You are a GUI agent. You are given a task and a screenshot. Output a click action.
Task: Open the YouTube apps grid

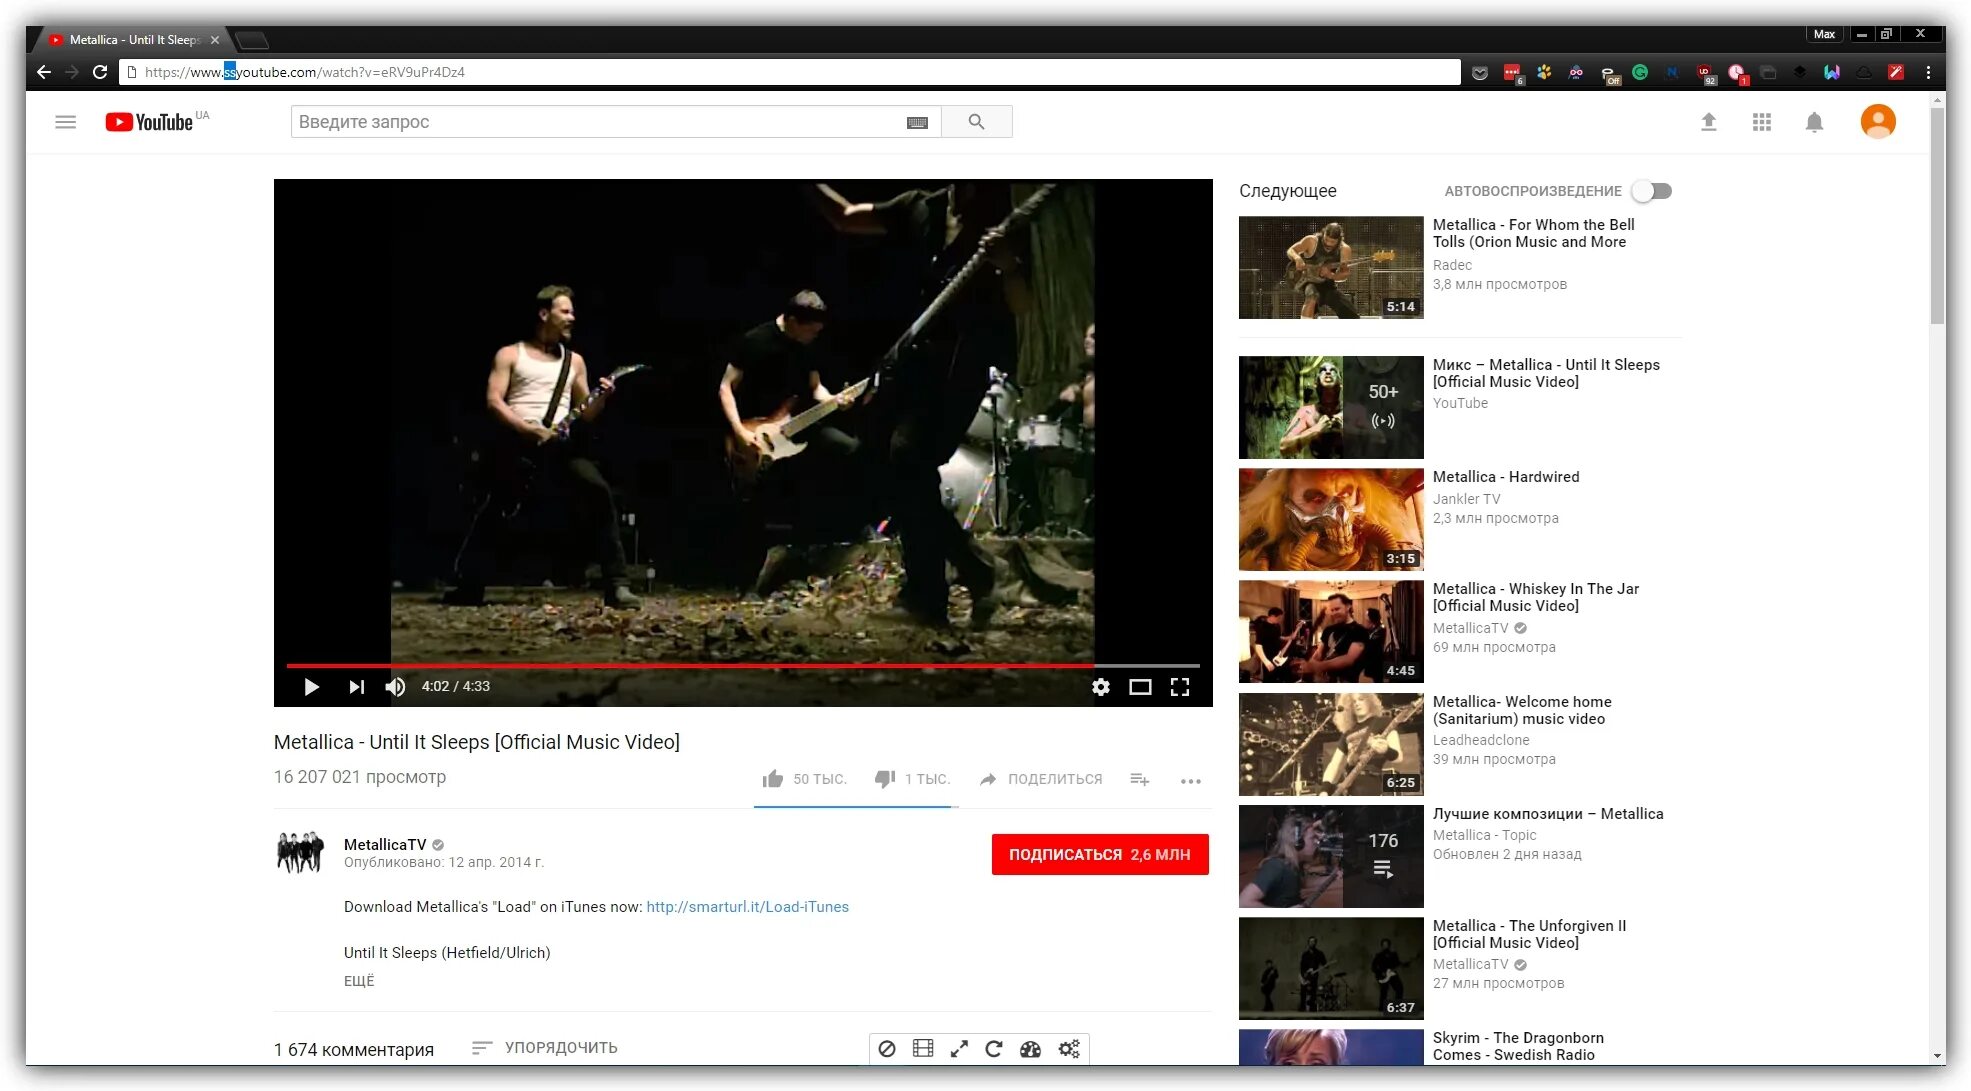(1761, 122)
